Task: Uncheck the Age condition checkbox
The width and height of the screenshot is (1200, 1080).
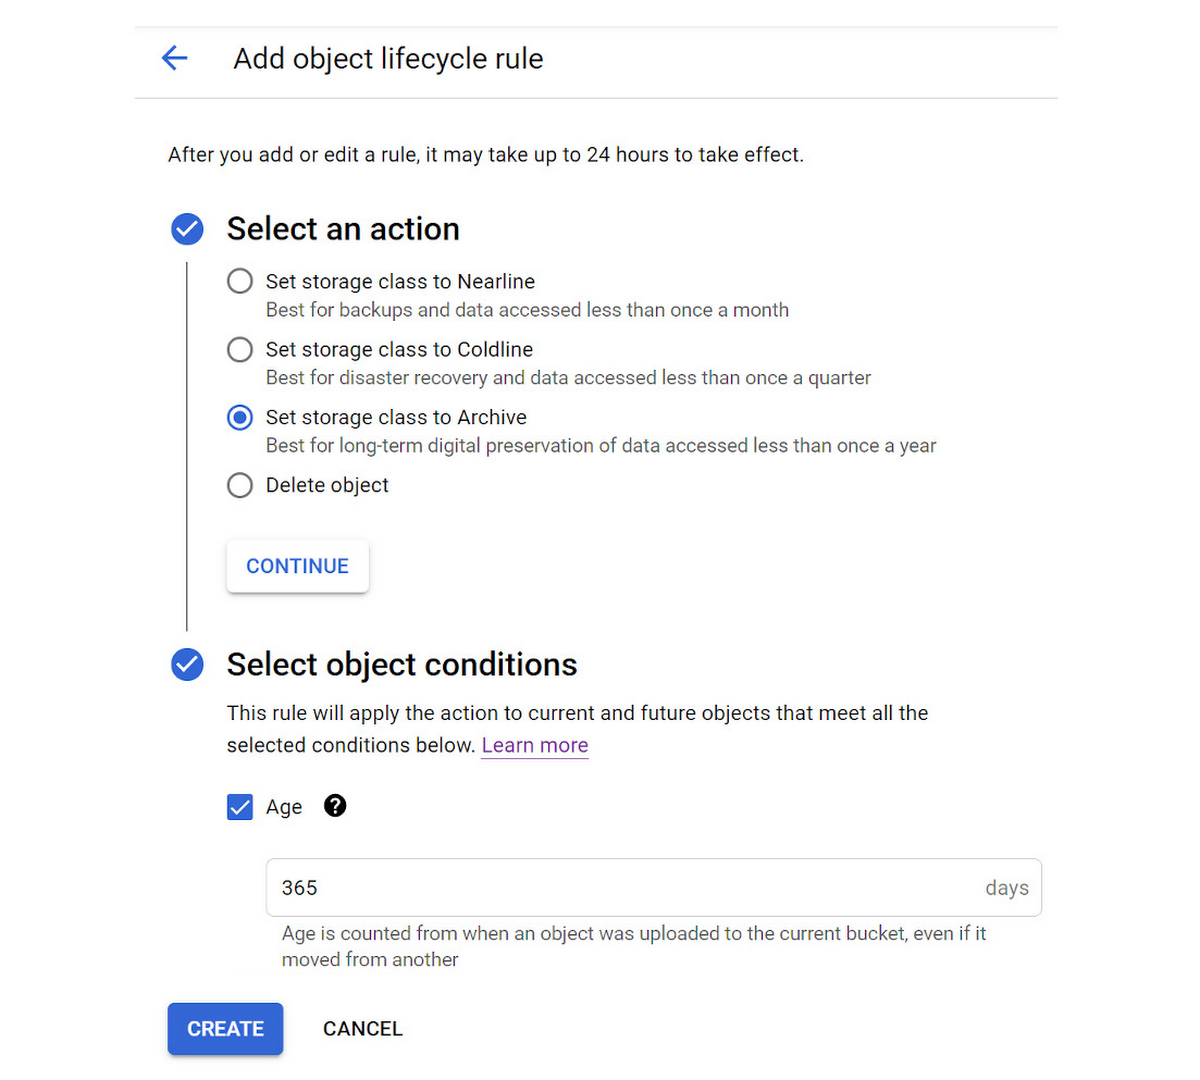Action: click(x=239, y=806)
